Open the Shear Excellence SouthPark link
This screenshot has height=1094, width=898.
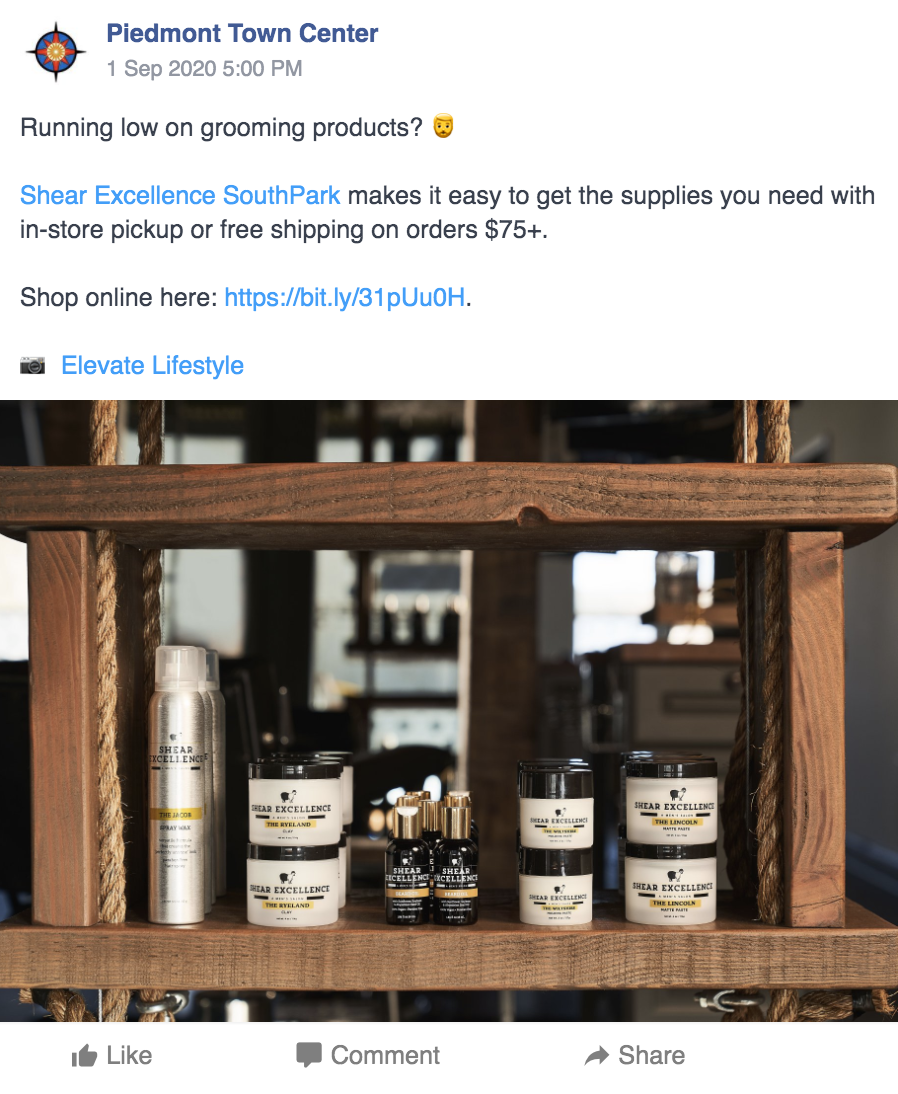(x=180, y=195)
